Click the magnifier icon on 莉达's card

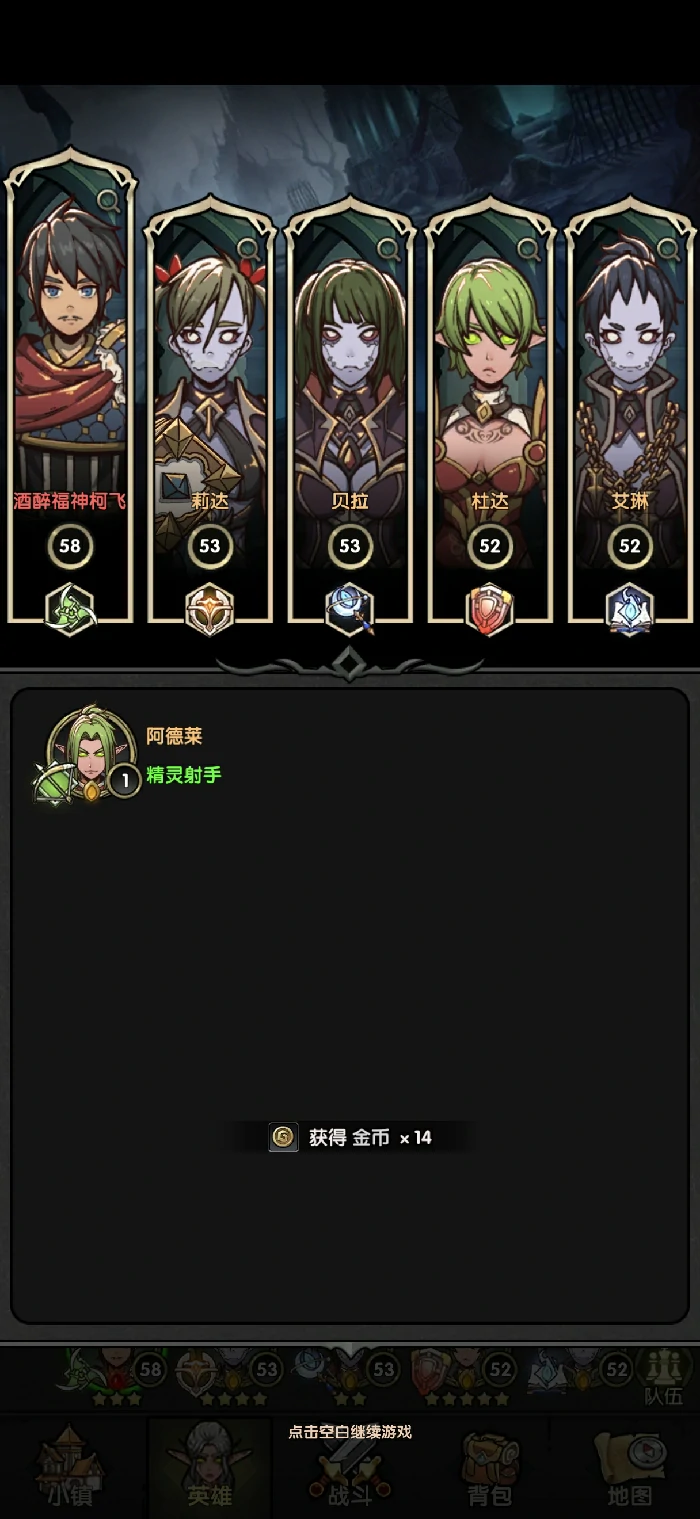pos(248,248)
